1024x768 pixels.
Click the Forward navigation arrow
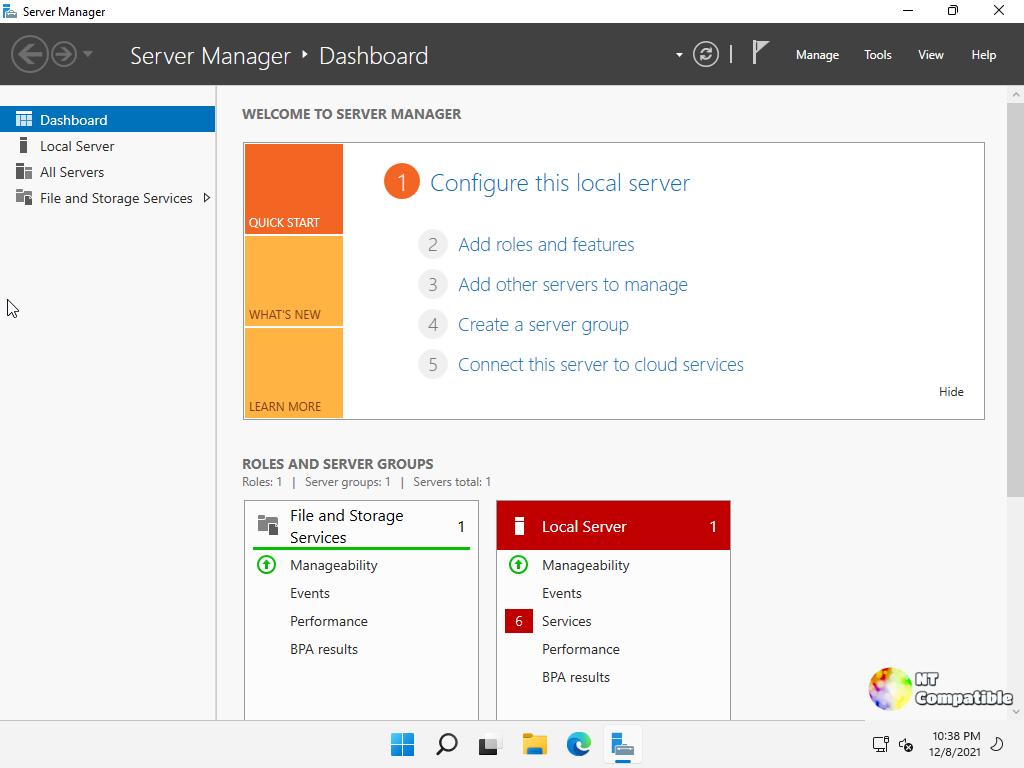coord(64,54)
